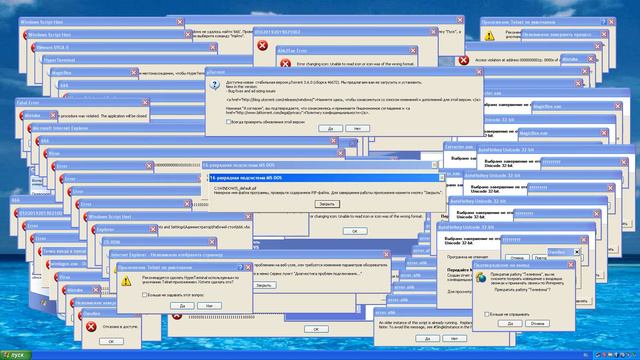
Task: Click the warning icon in the bottom-left Telnet dialog
Action: coord(126,281)
